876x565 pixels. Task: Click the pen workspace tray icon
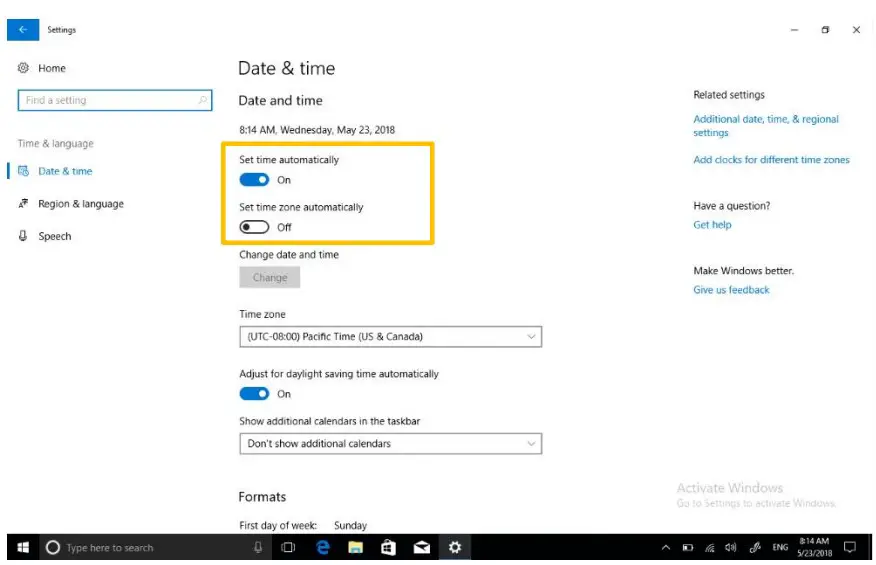click(755, 548)
